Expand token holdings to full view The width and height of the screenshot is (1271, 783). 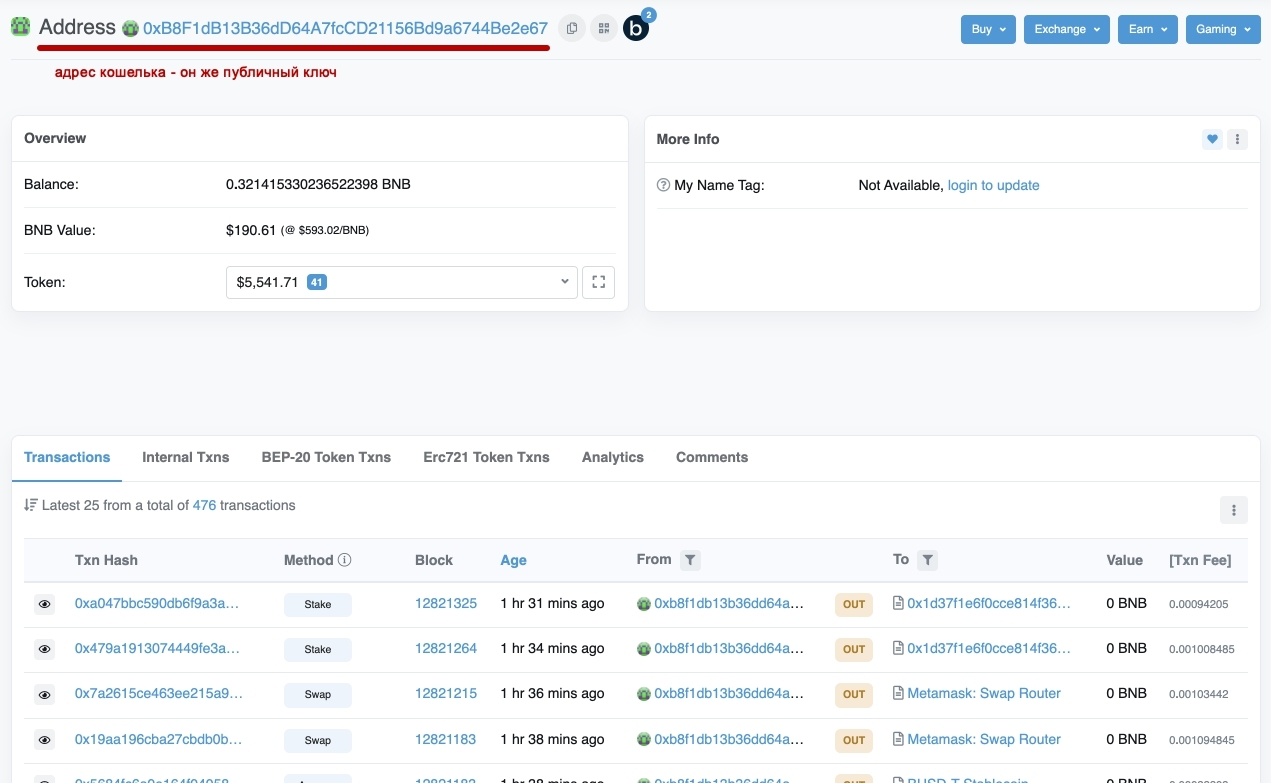pyautogui.click(x=599, y=282)
